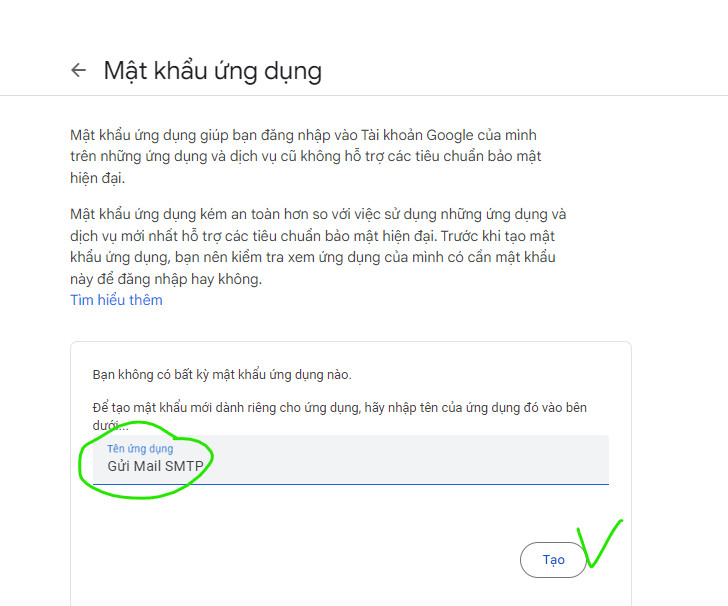Focus the "Tên ứng dụng" input field
Screen dimensions: 728x606
351,460
